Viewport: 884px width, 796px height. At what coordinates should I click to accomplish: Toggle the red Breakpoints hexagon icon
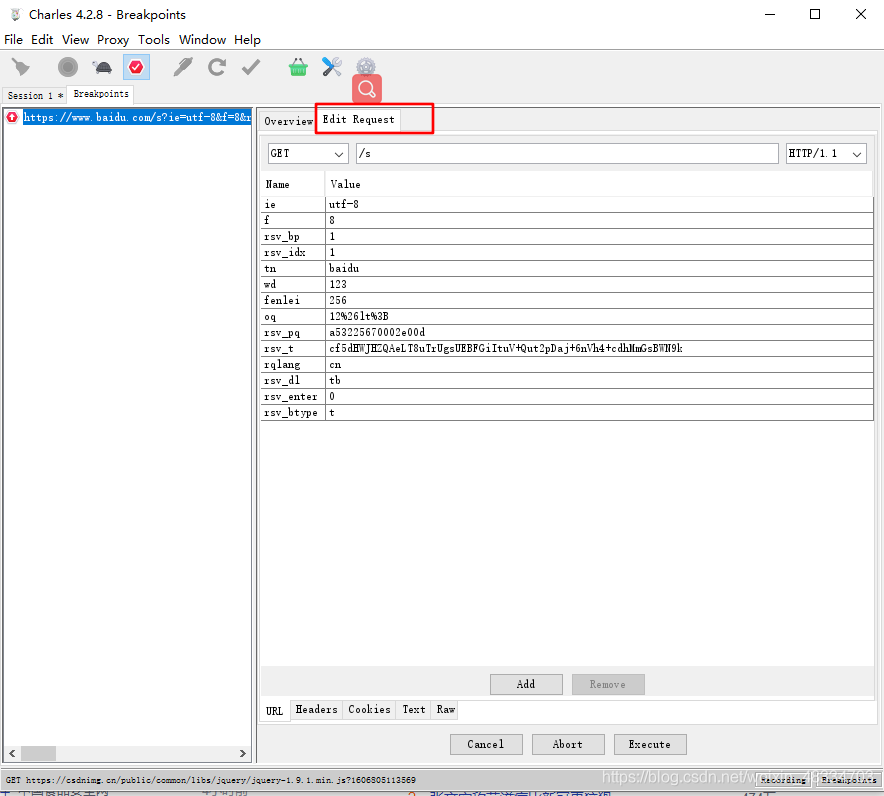(x=136, y=67)
